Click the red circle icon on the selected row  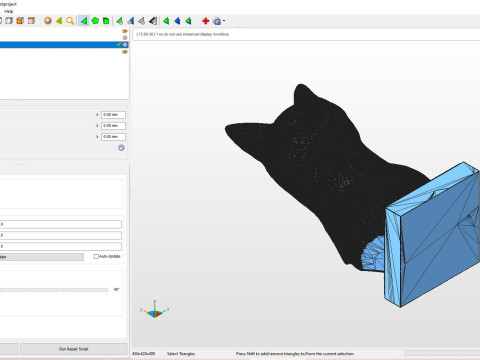click(x=125, y=44)
